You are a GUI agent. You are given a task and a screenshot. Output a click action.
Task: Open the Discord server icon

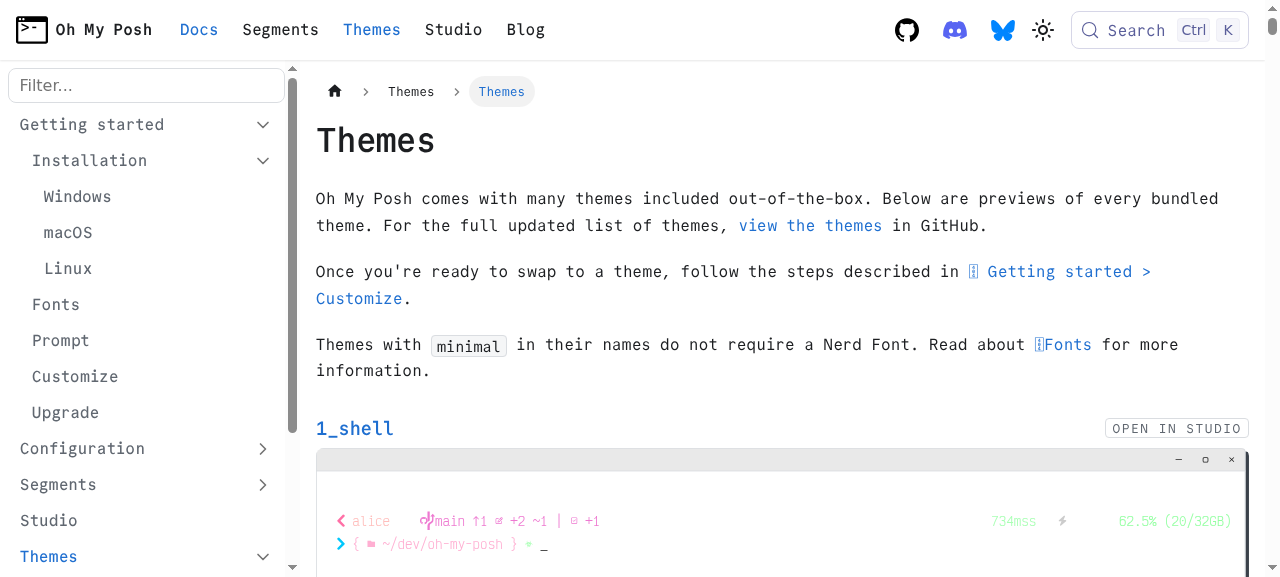pos(955,30)
